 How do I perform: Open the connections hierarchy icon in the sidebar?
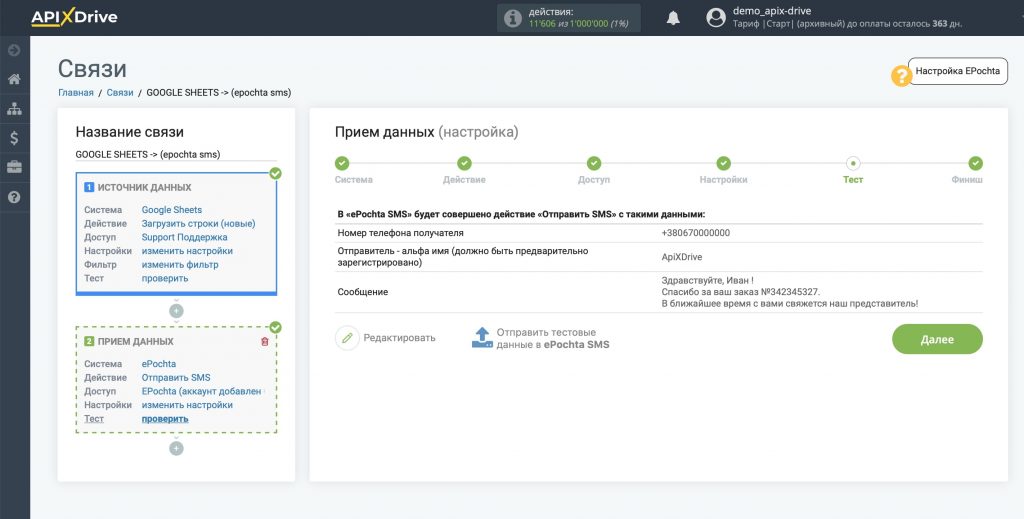[x=14, y=109]
